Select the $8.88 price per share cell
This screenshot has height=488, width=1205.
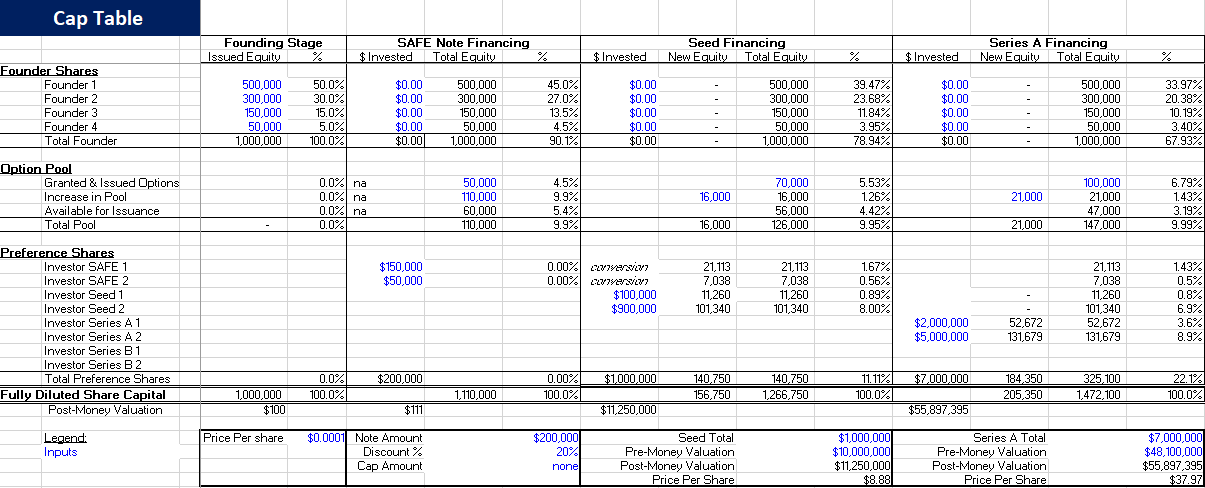(876, 480)
